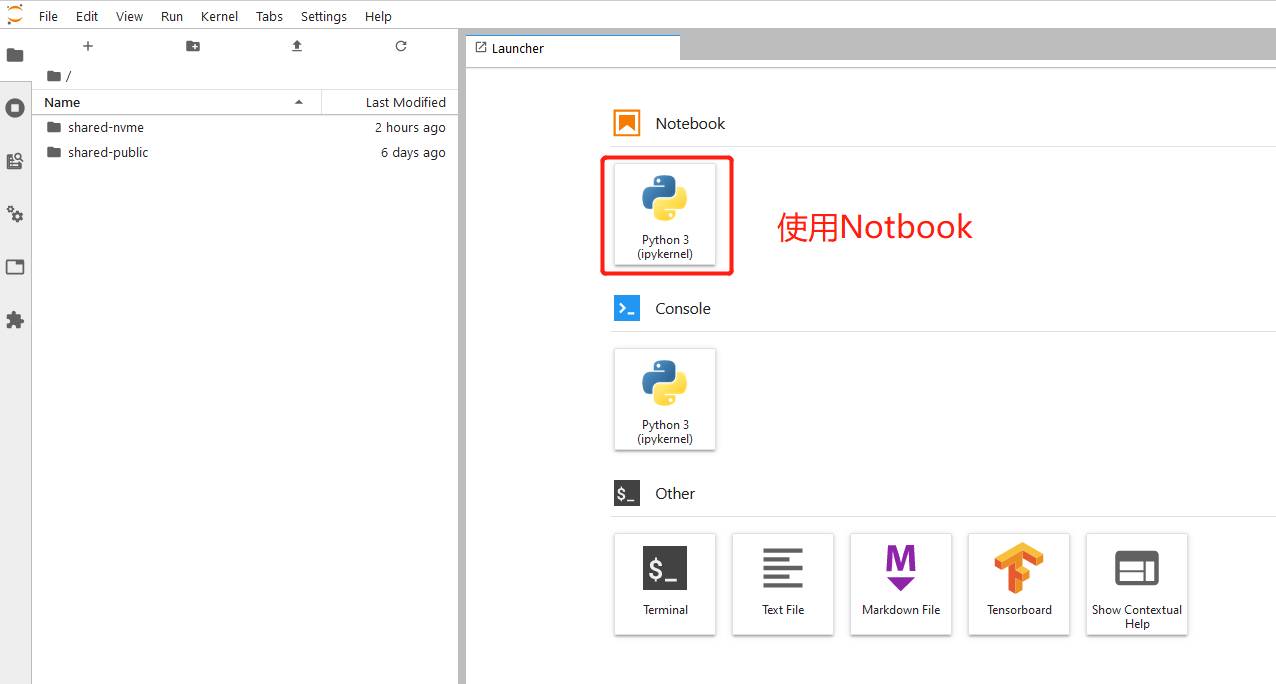Click the root folder breadcrumb icon

coord(54,76)
